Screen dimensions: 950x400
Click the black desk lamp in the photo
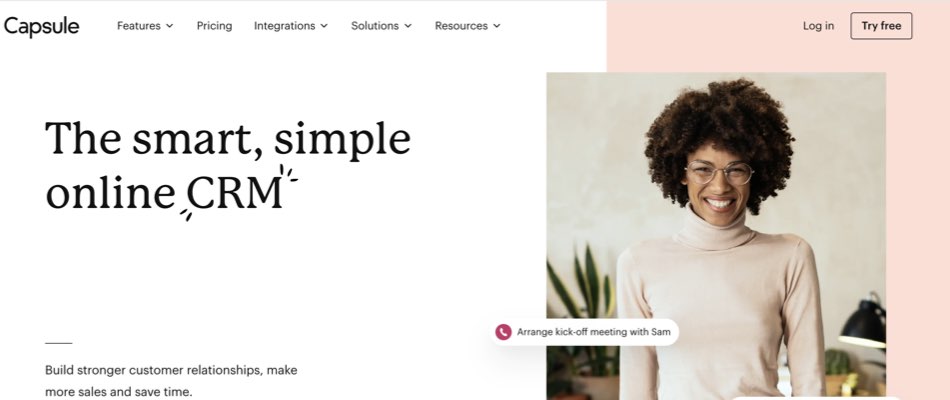(x=863, y=321)
